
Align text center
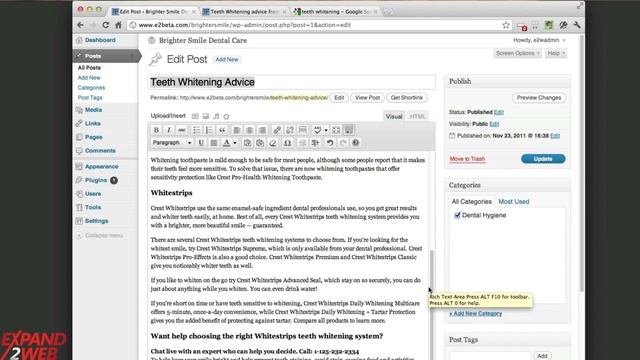pos(249,130)
